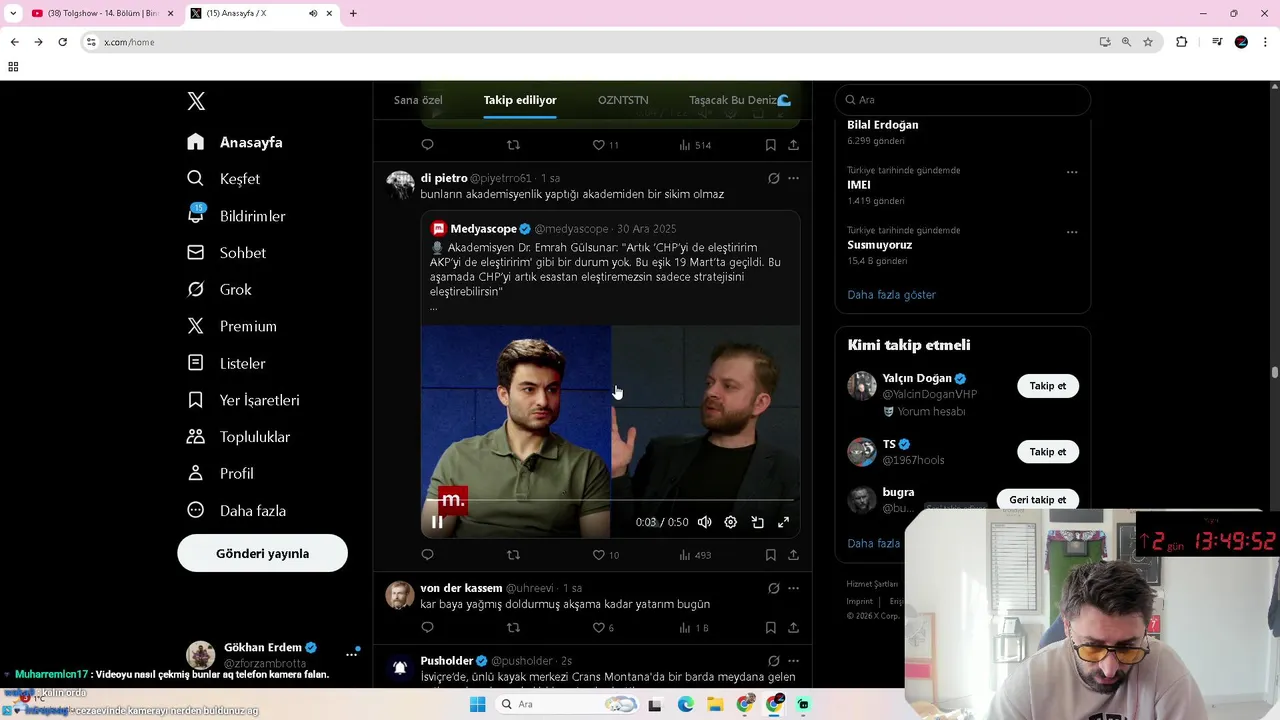The width and height of the screenshot is (1280, 720).
Task: Open Chrome tab search dropdown
Action: [13, 13]
